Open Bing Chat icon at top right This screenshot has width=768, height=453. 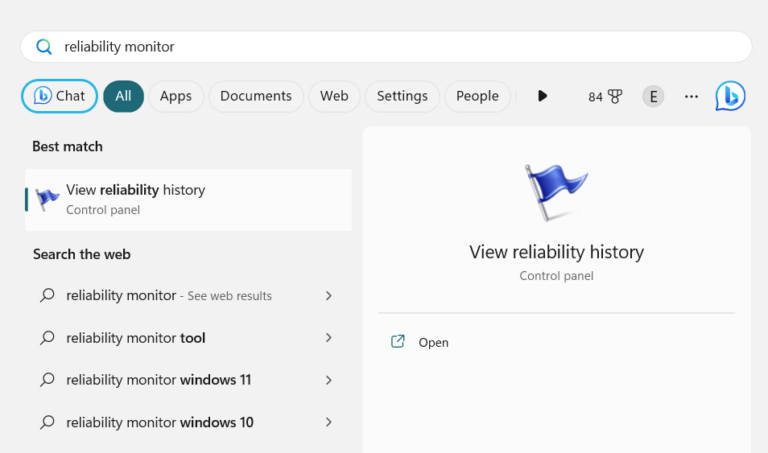730,96
